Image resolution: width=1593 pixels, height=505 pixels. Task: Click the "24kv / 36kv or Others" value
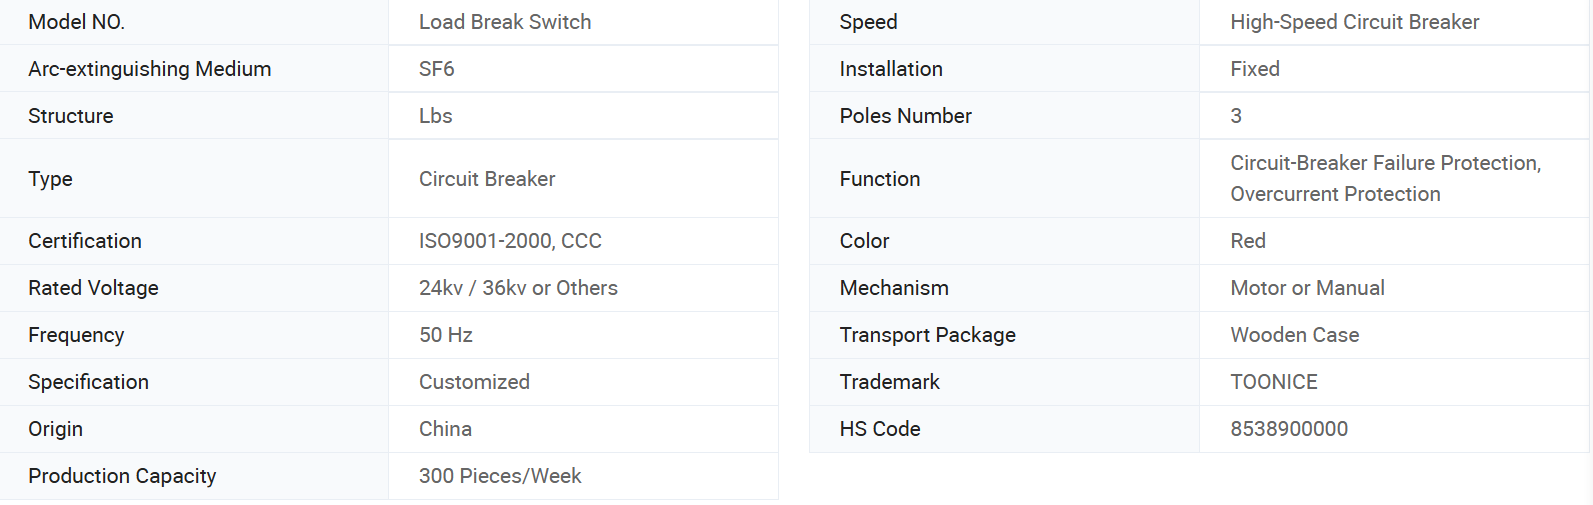click(518, 288)
